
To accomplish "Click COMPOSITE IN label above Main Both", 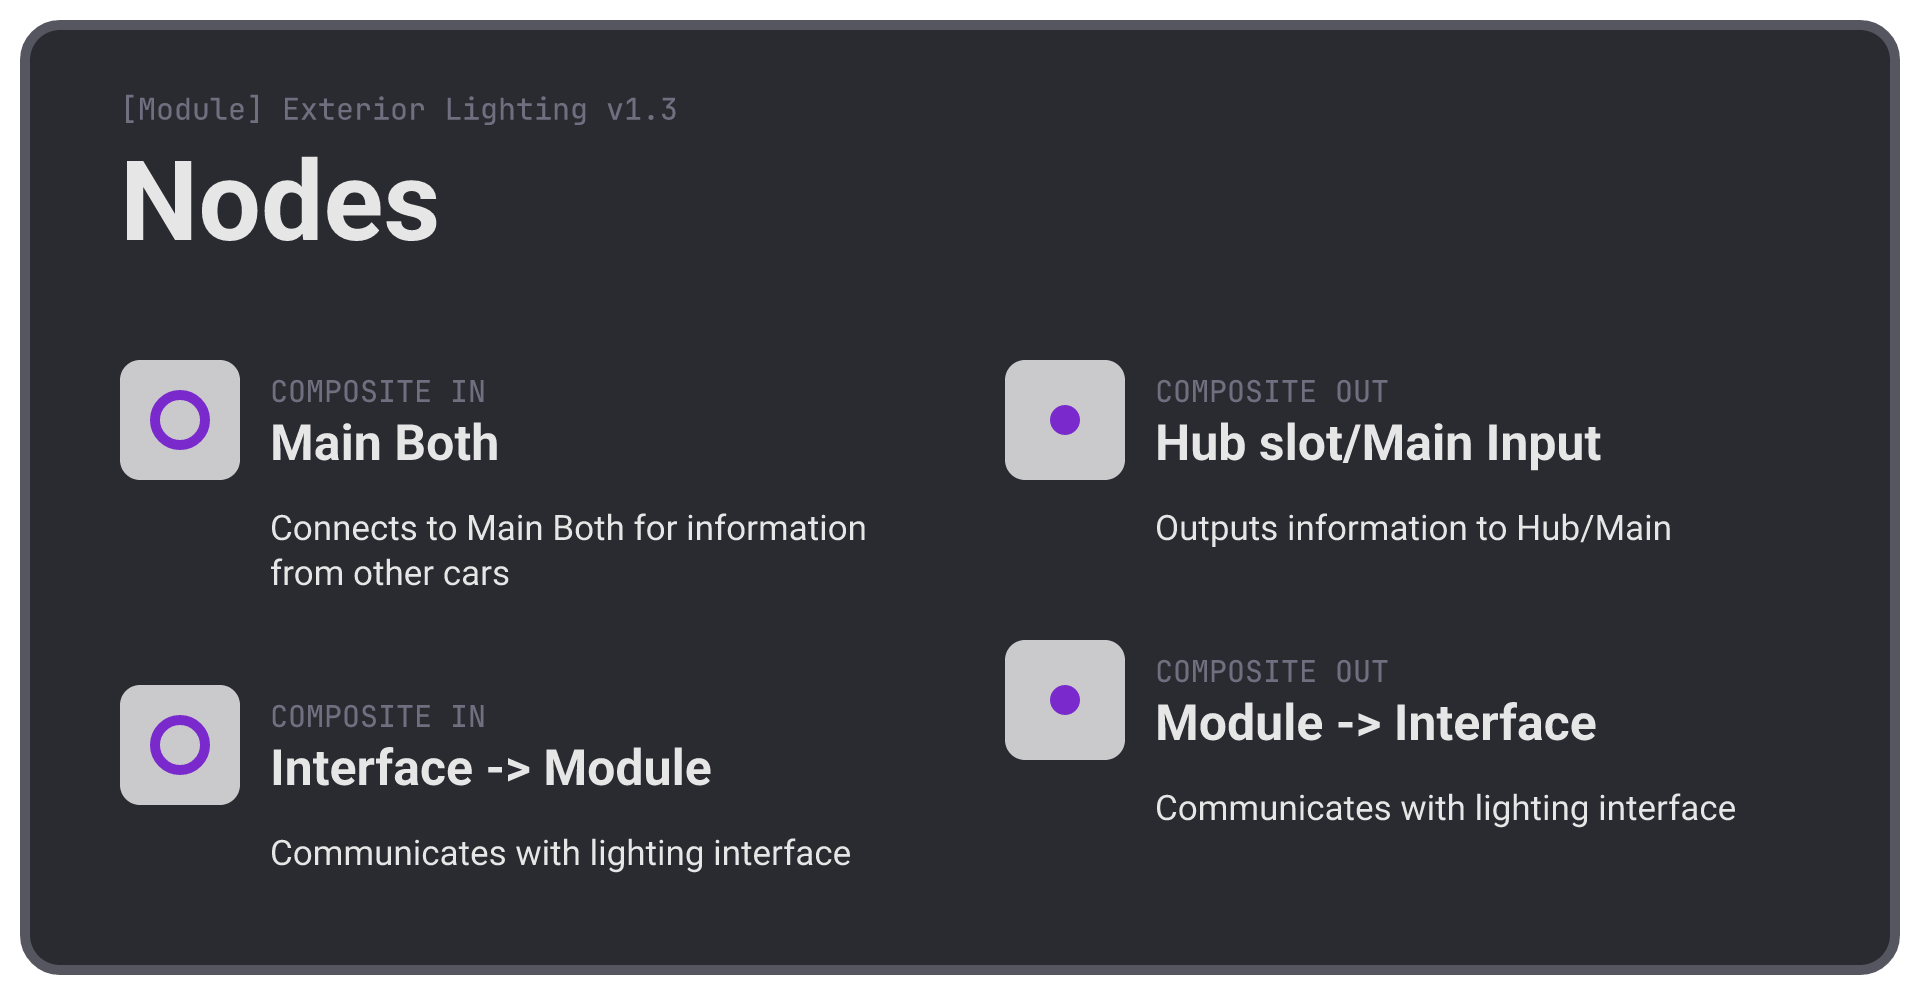I will tap(378, 391).
